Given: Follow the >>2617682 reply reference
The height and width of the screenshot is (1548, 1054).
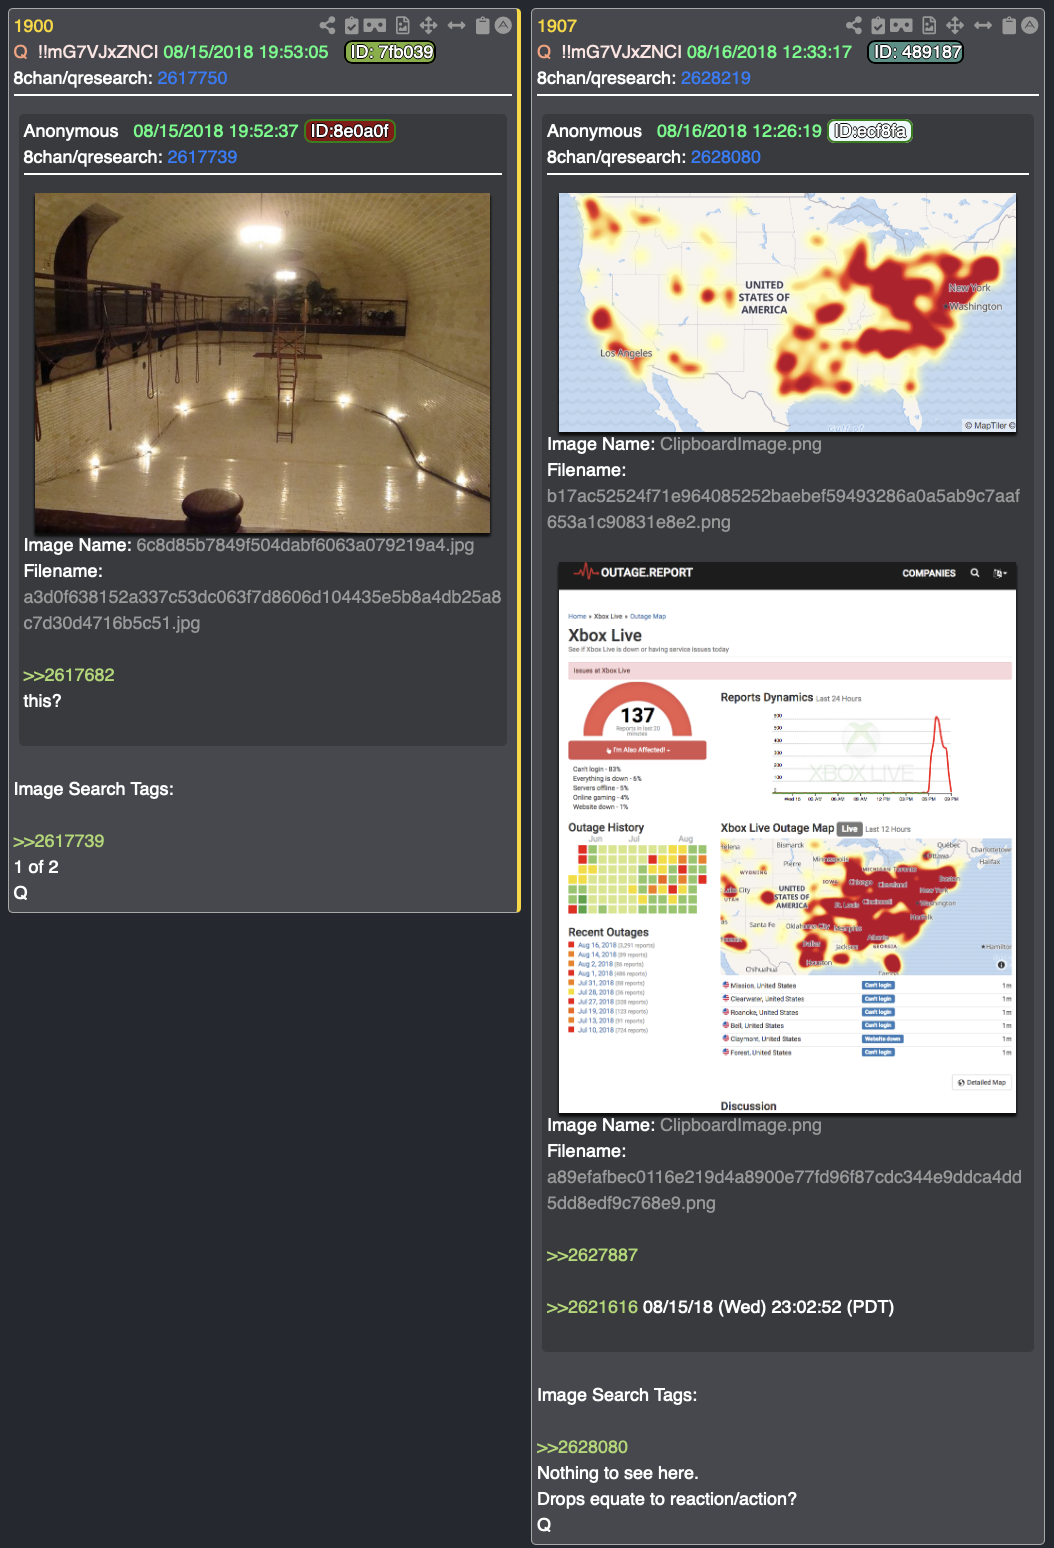Looking at the screenshot, I should coord(69,675).
